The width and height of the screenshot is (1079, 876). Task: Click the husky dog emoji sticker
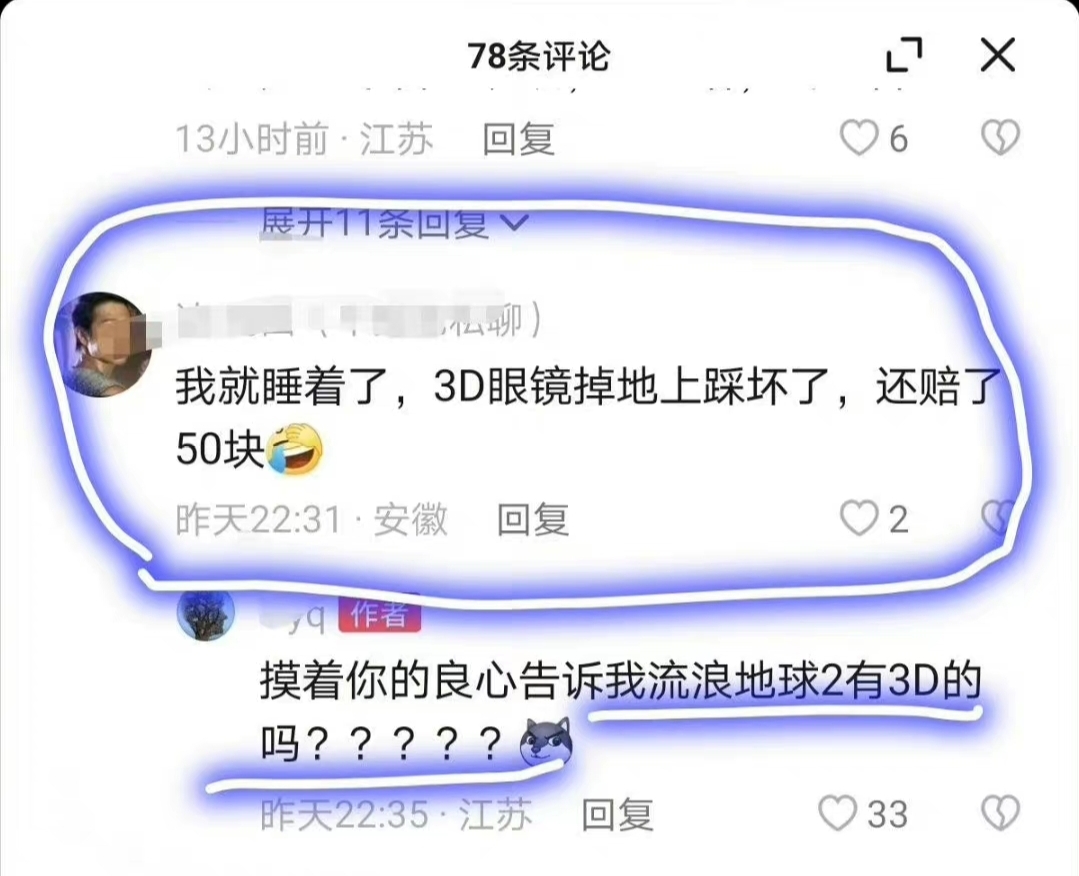point(546,742)
